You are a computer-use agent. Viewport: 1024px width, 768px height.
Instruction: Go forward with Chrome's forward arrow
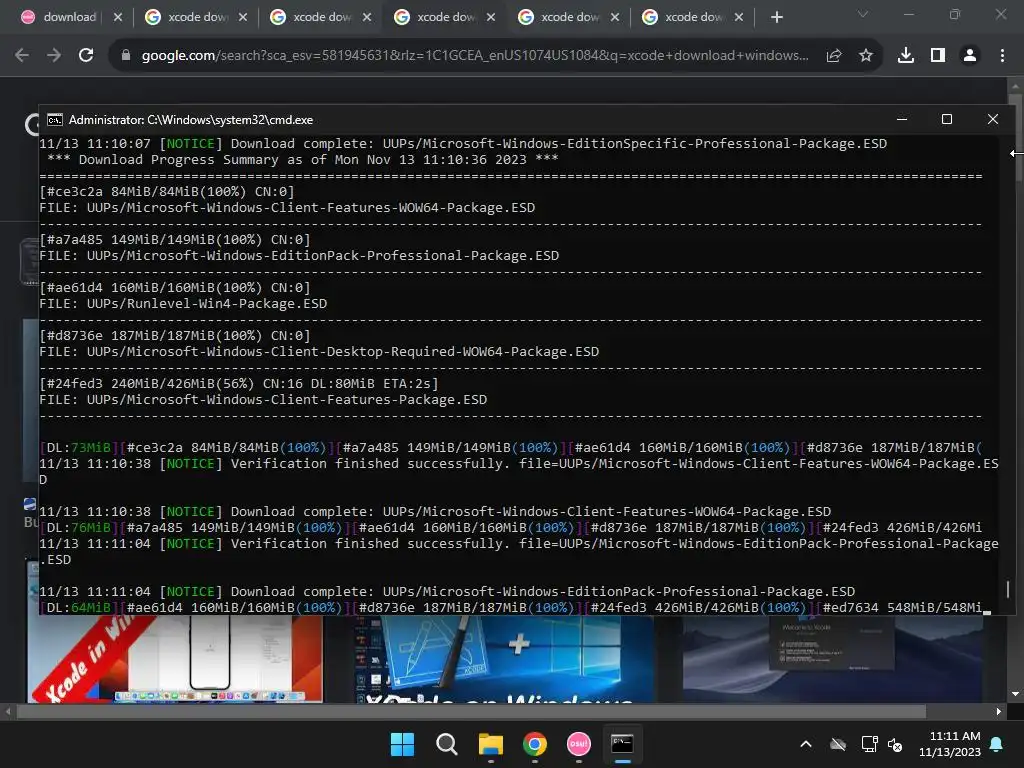click(54, 56)
